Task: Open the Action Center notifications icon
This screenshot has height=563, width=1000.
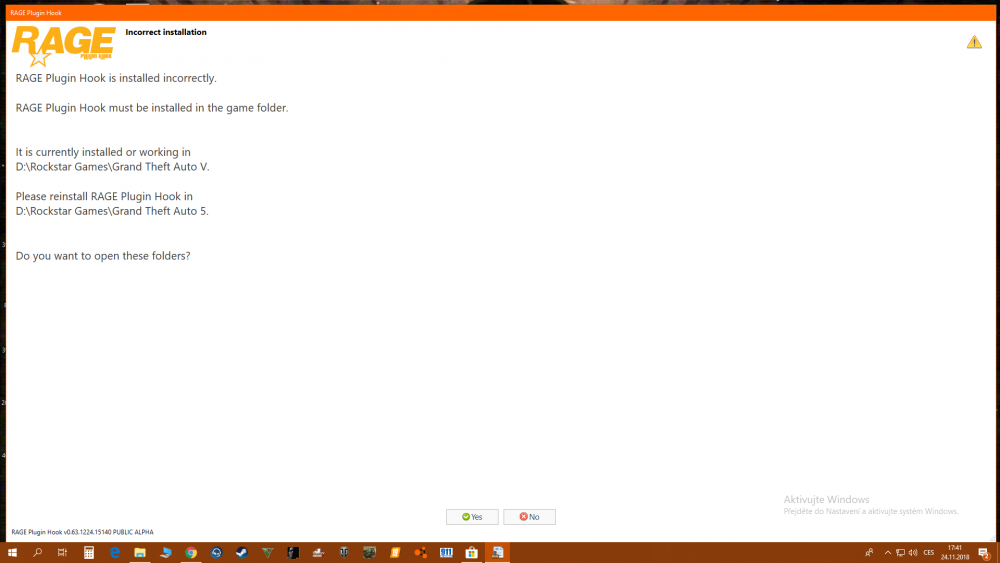Action: click(x=984, y=553)
